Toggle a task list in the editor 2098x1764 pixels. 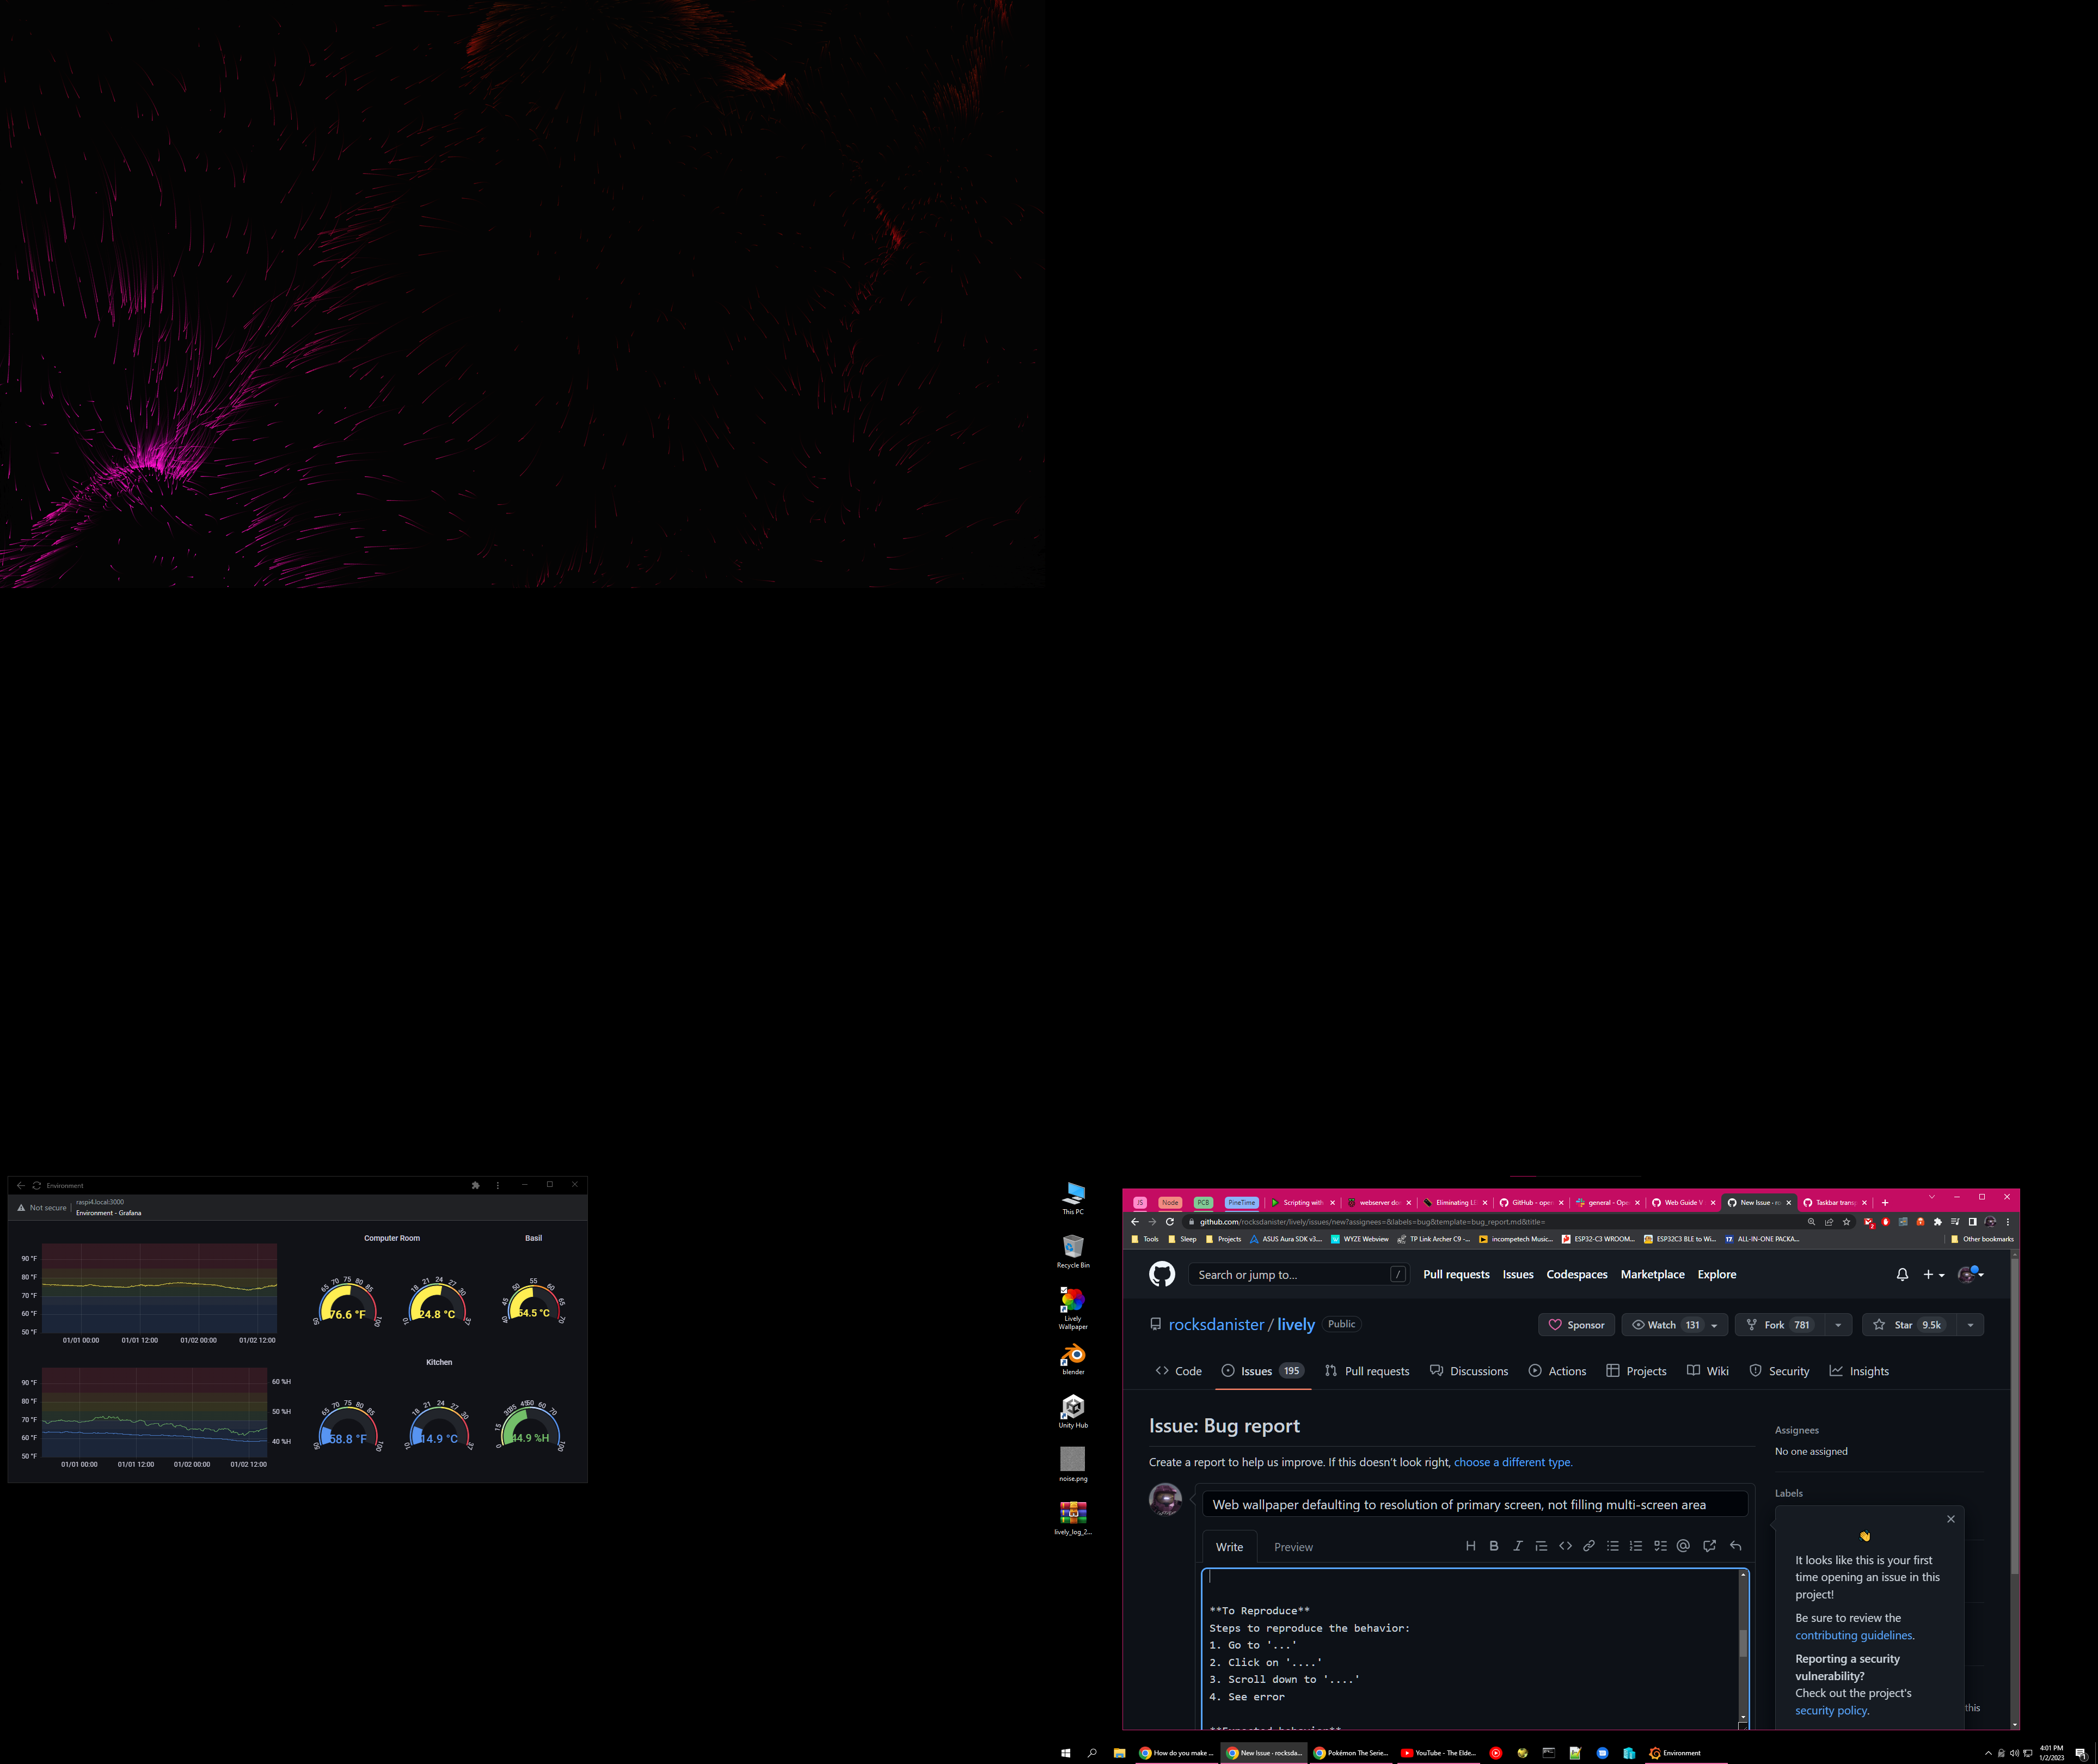1660,1546
